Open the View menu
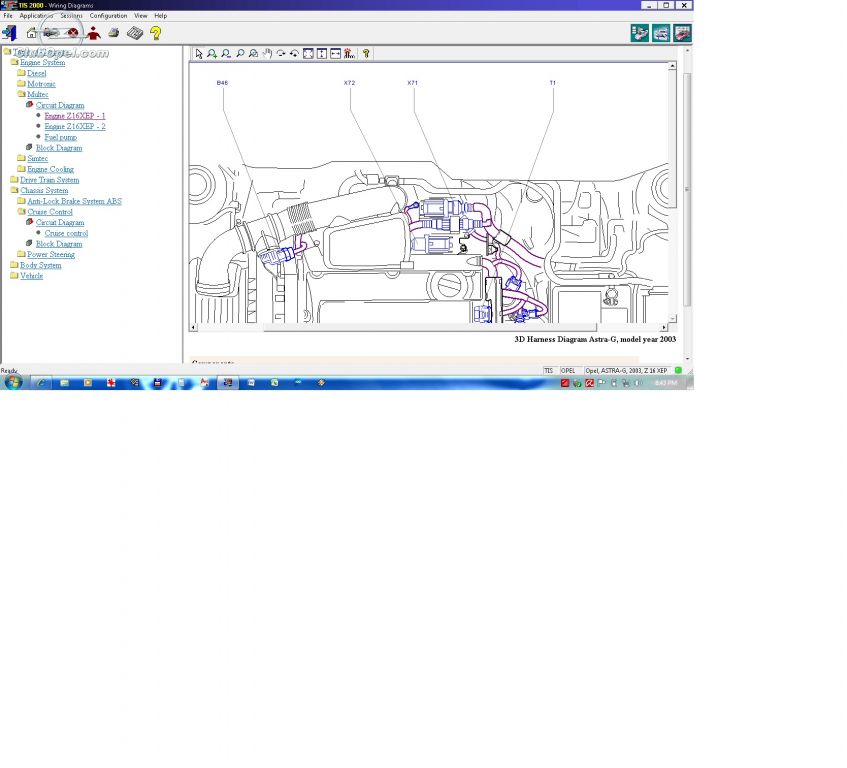 point(140,16)
